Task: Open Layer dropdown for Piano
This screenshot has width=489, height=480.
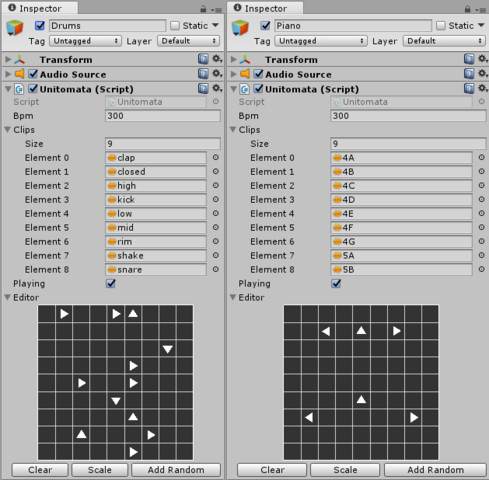Action: (x=444, y=41)
